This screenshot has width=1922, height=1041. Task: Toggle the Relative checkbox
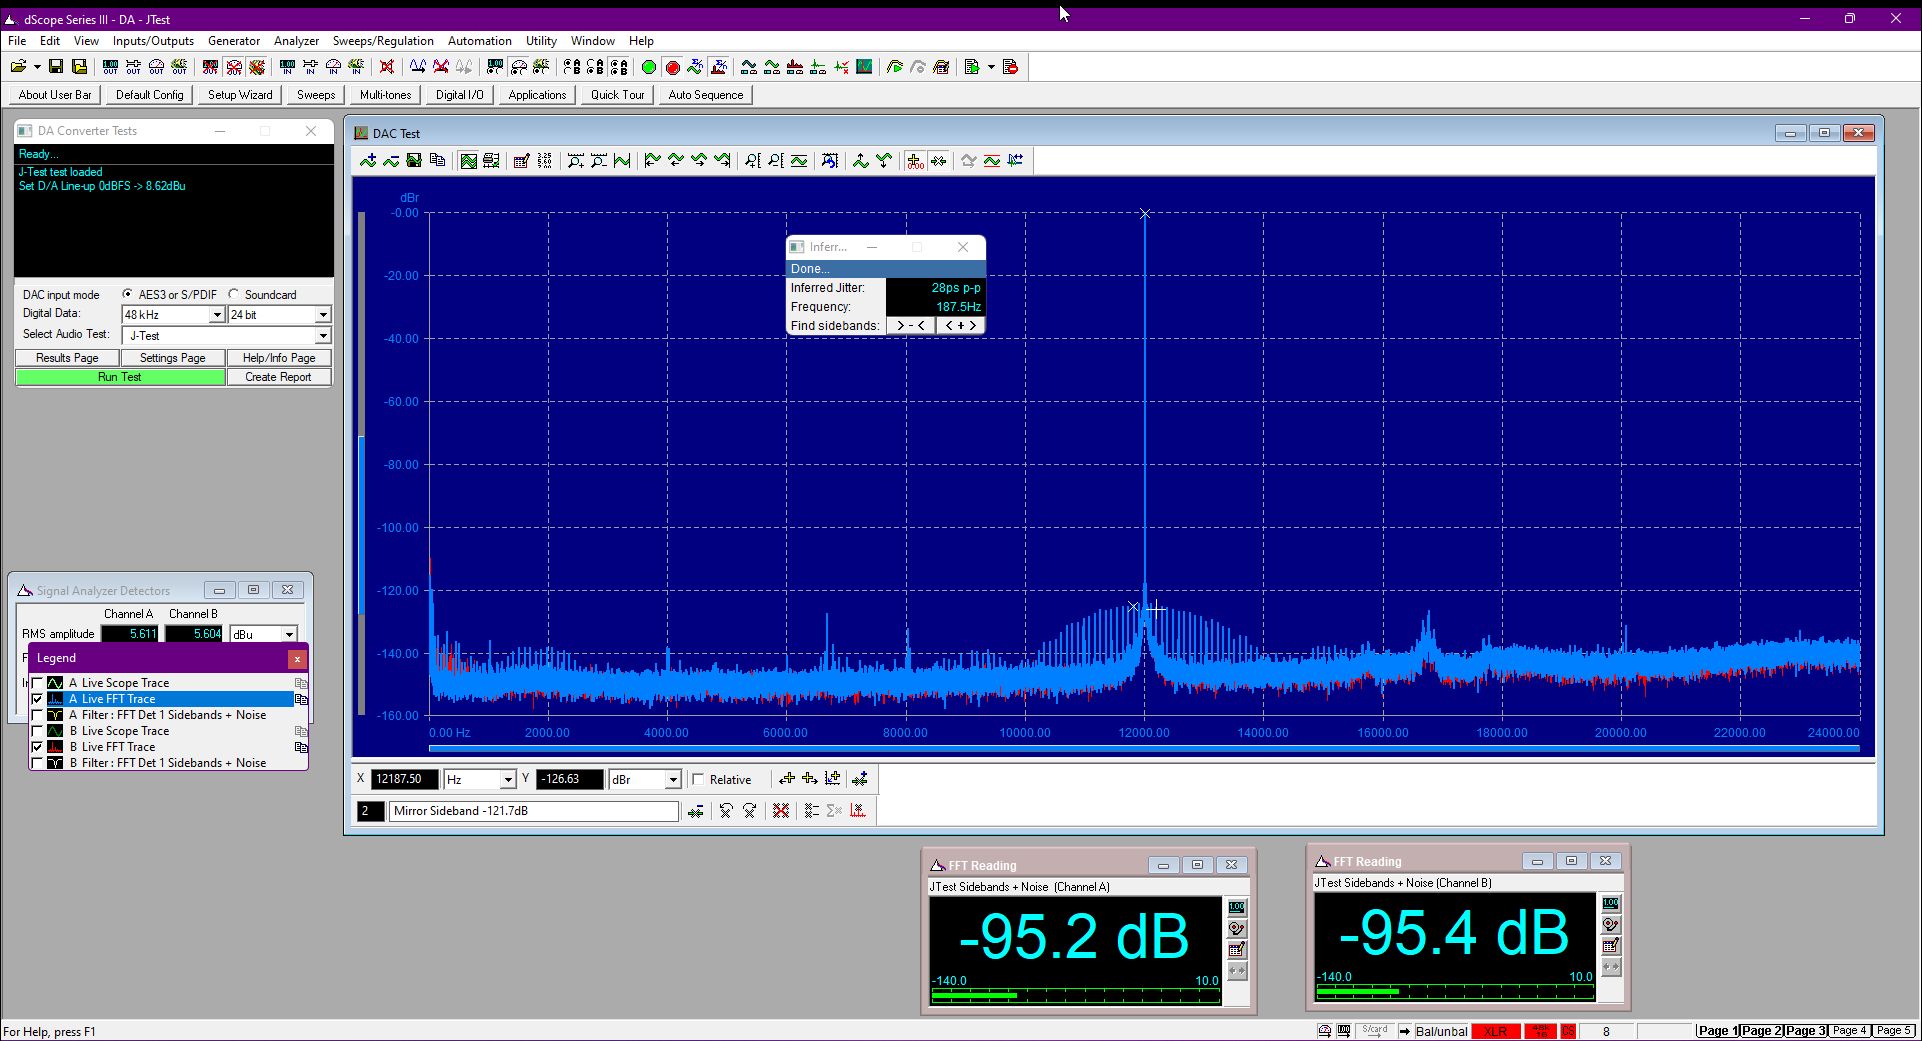click(698, 779)
